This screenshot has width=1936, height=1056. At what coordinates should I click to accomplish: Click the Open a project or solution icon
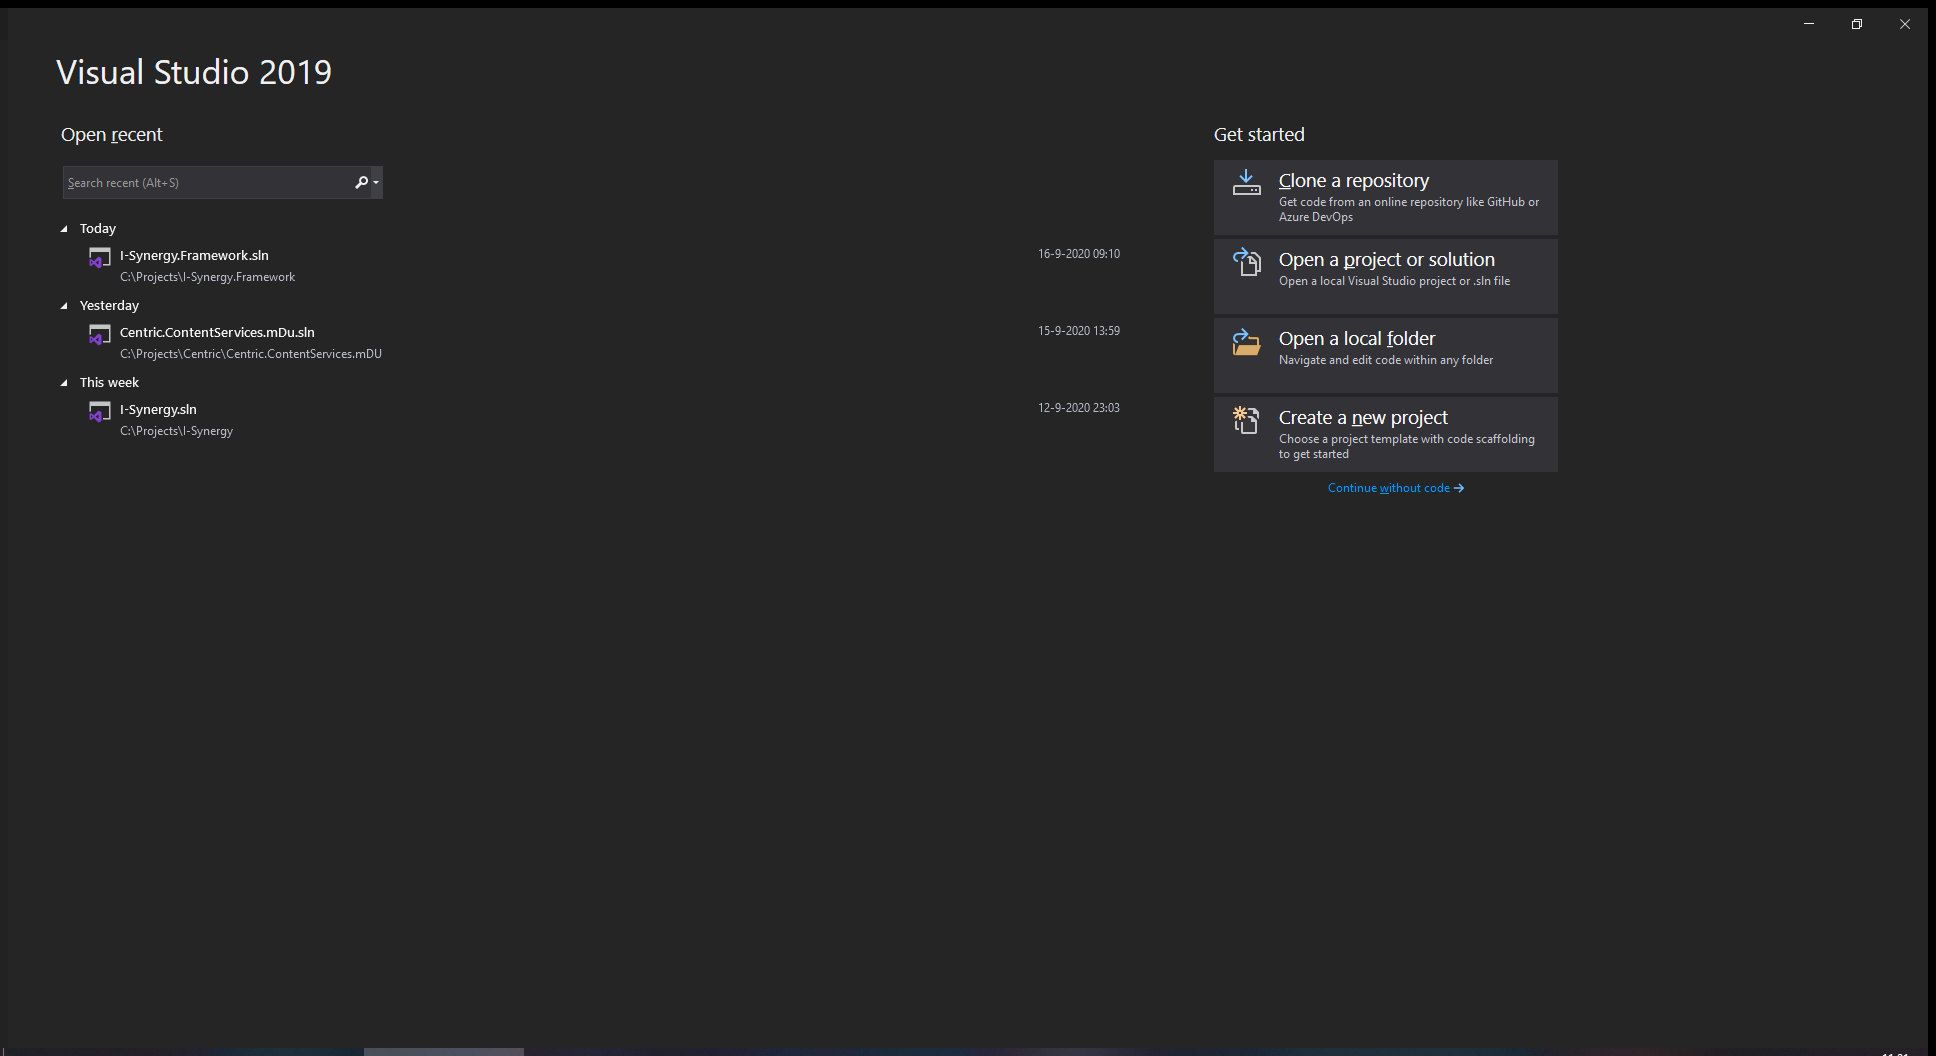click(x=1246, y=261)
